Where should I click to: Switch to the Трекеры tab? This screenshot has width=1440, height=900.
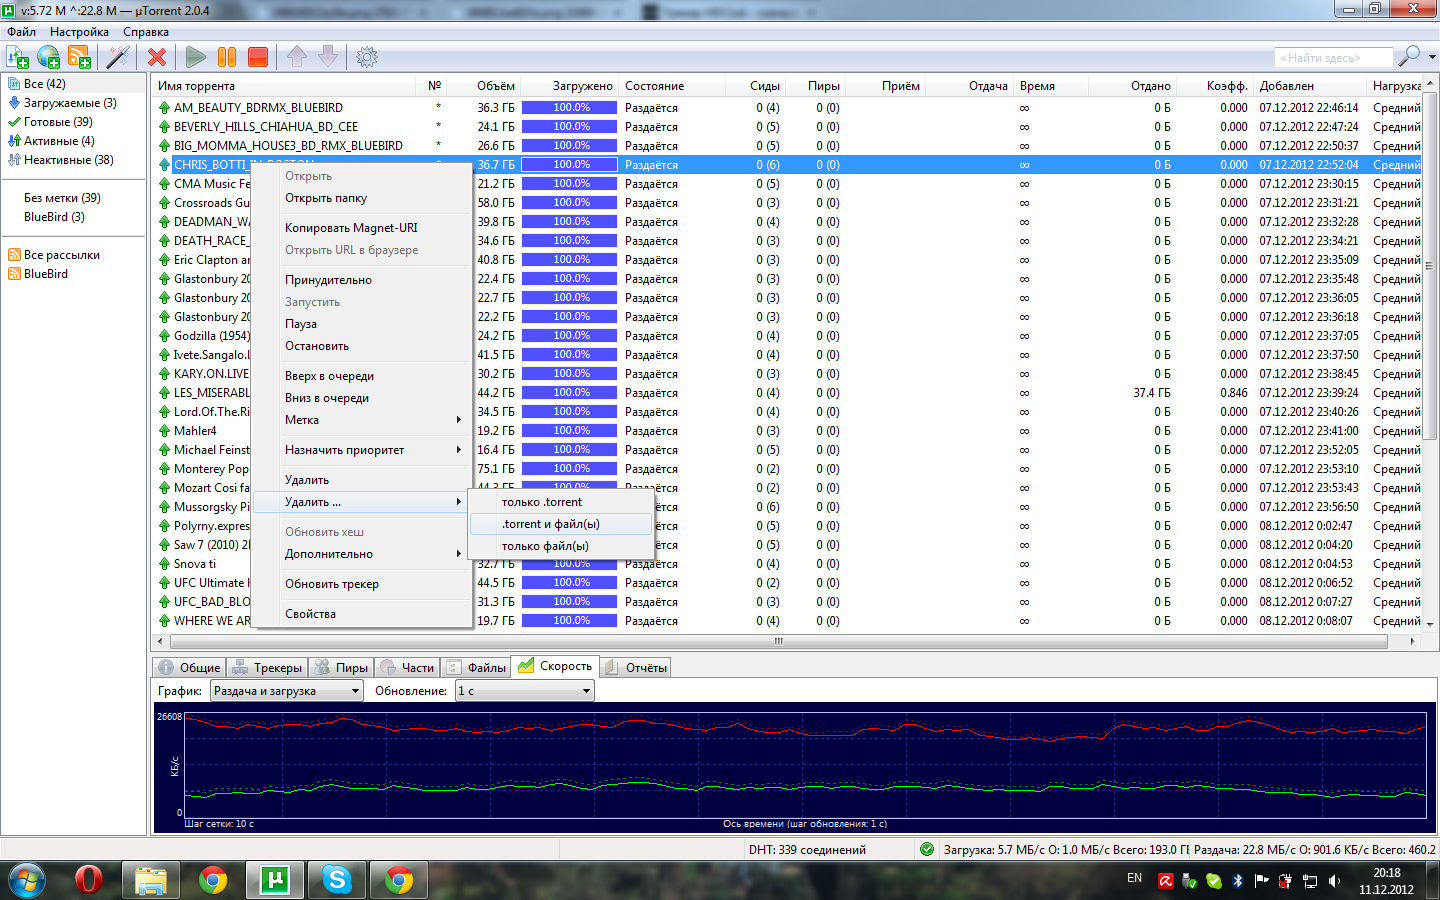[267, 668]
